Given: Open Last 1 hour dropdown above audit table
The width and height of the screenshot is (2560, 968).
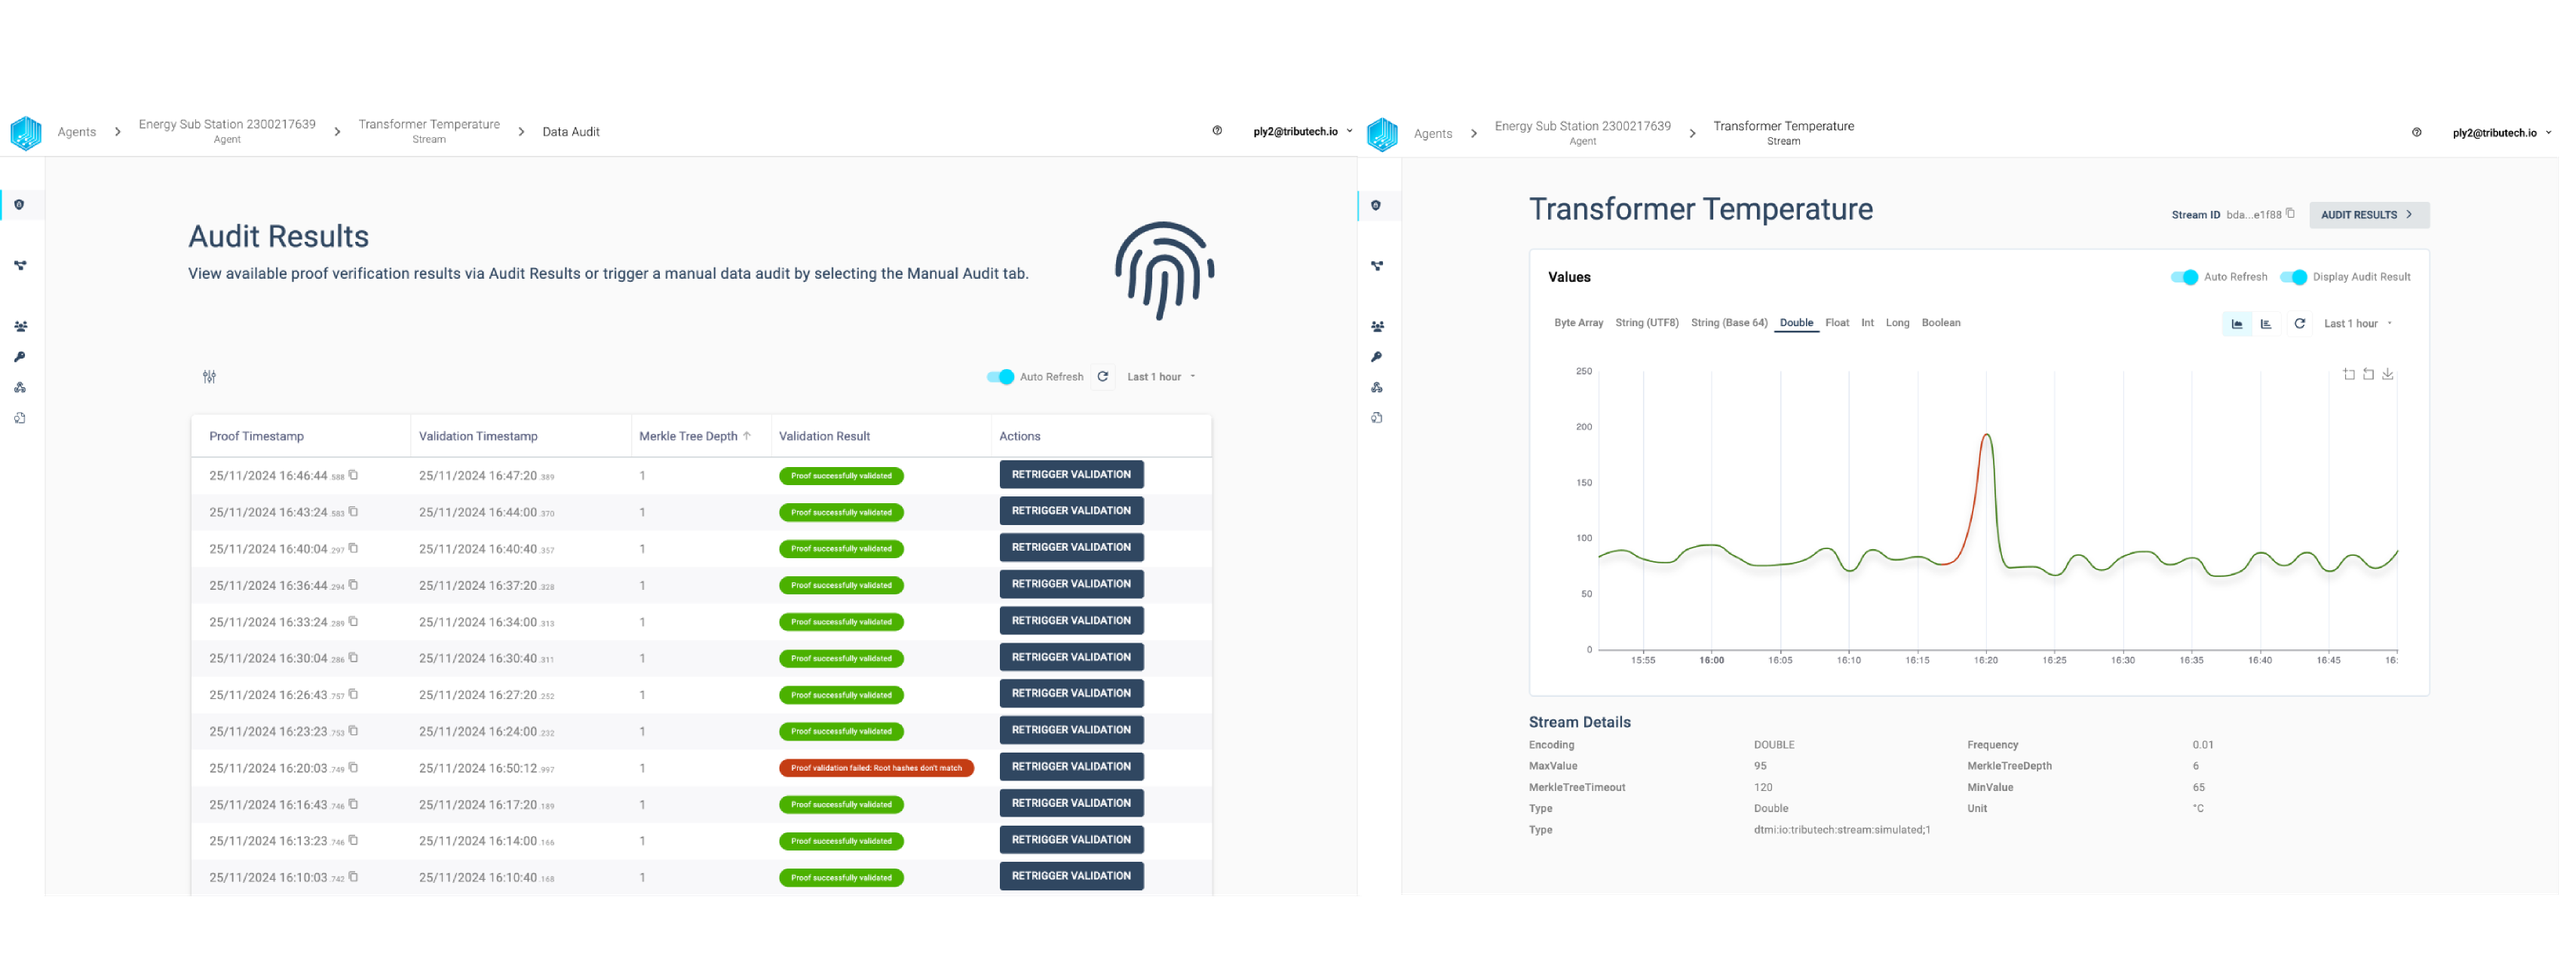Looking at the screenshot, I should coord(1161,377).
